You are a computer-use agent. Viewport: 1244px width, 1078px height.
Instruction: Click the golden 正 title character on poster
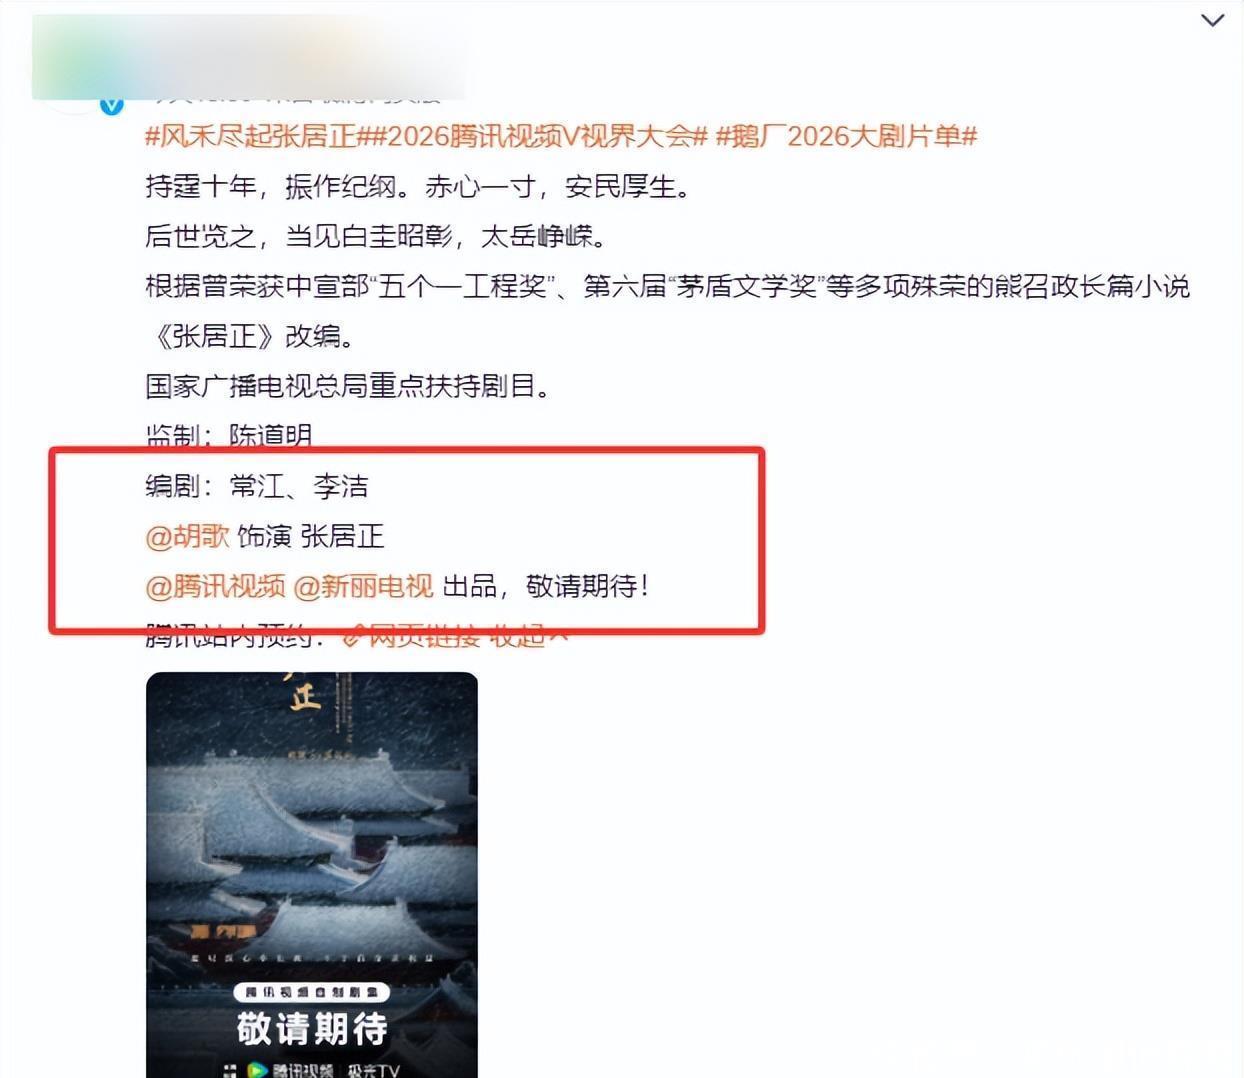(x=305, y=694)
